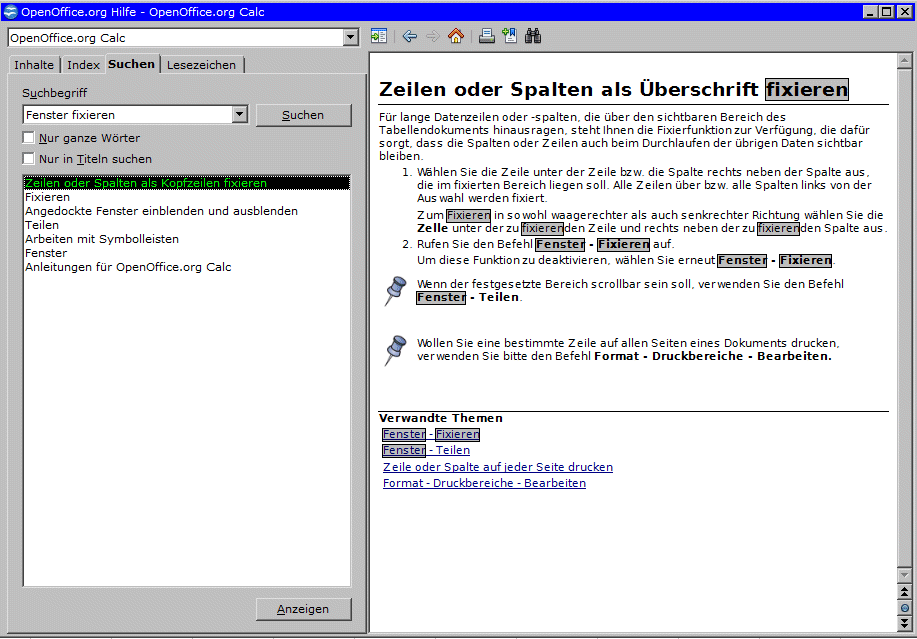This screenshot has width=917, height=639.
Task: Print this help page via printer icon
Action: [x=487, y=36]
